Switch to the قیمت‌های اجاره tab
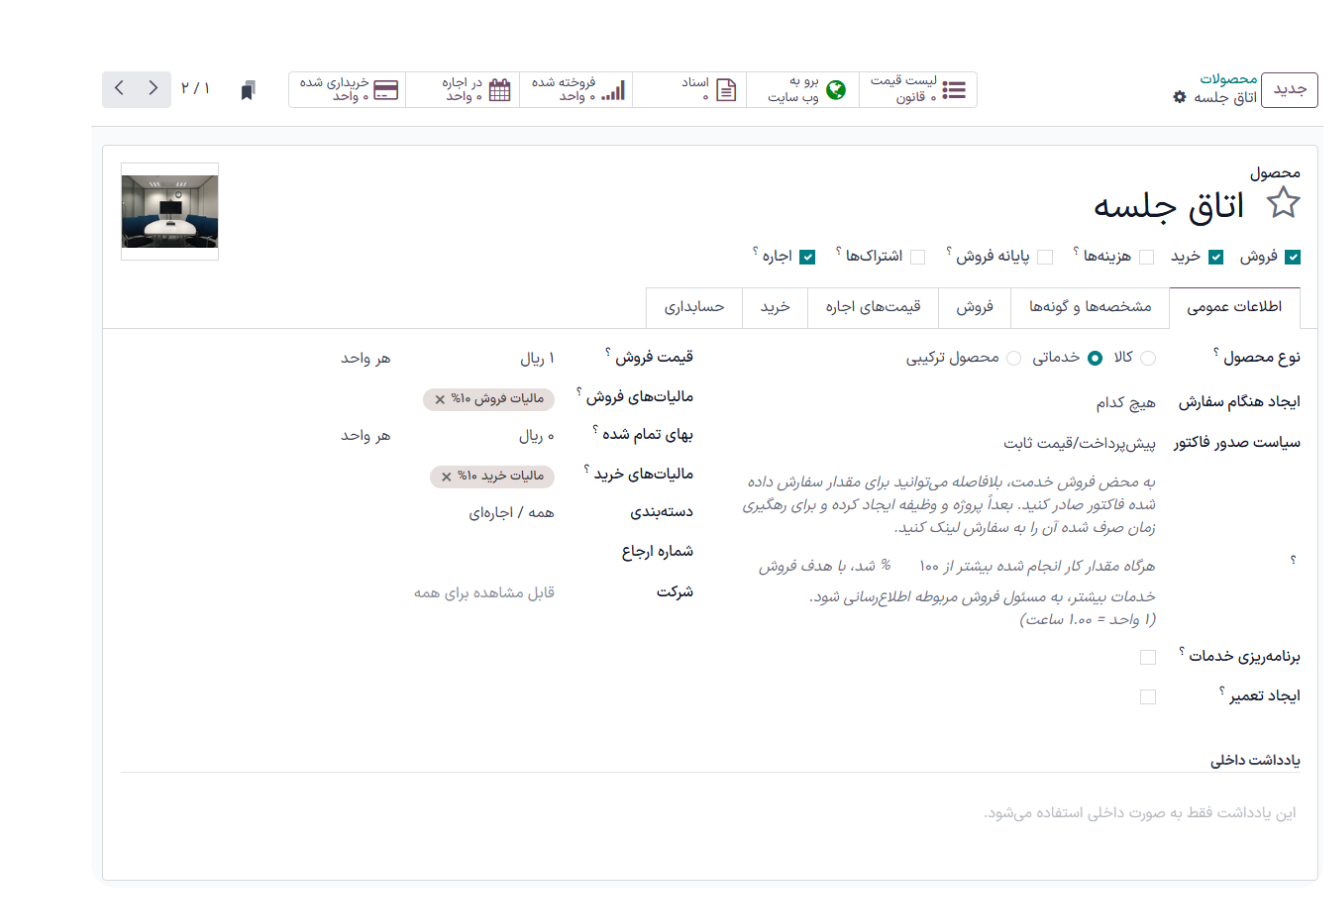Image resolution: width=1340 pixels, height=904 pixels. [873, 307]
